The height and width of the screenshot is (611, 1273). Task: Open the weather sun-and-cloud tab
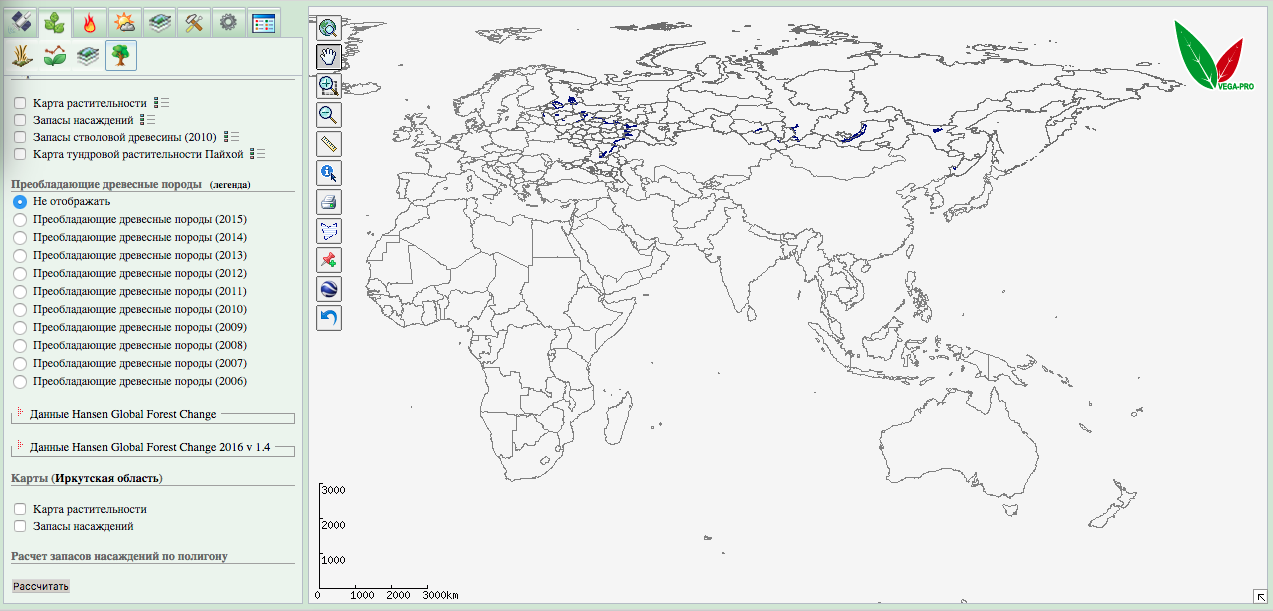point(125,22)
